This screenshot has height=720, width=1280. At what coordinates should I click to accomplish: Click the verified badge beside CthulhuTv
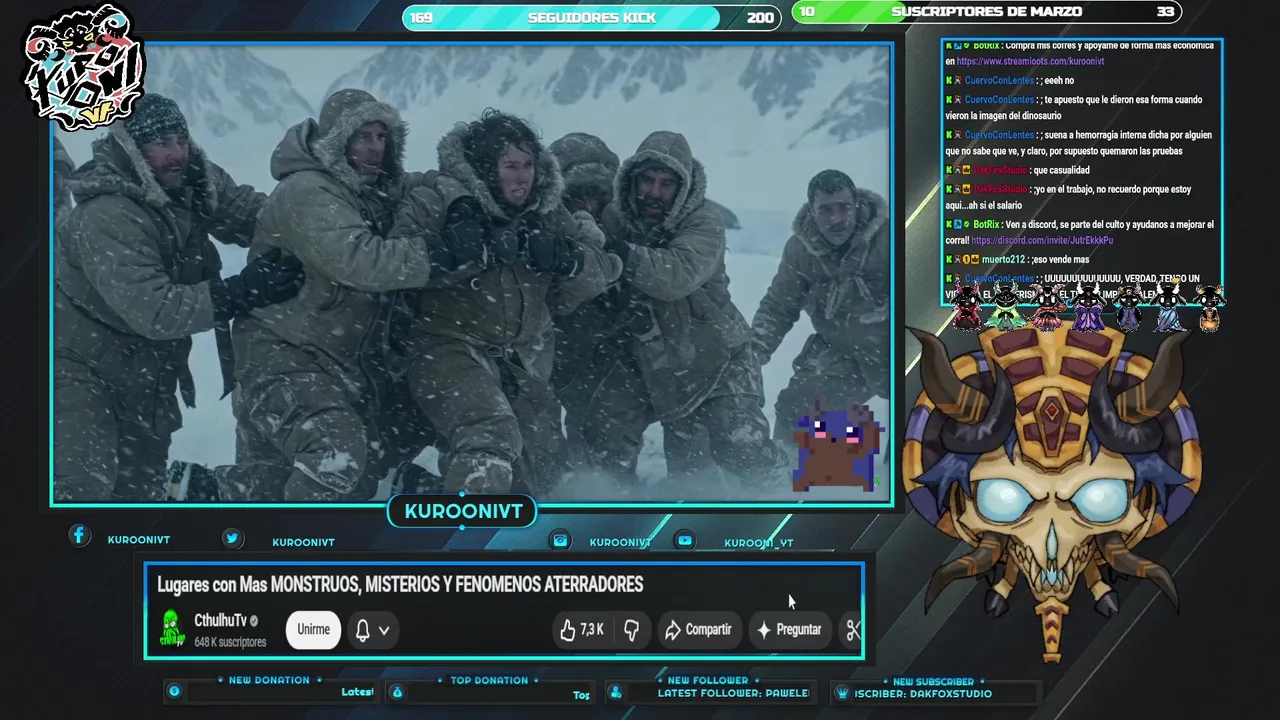coord(254,621)
